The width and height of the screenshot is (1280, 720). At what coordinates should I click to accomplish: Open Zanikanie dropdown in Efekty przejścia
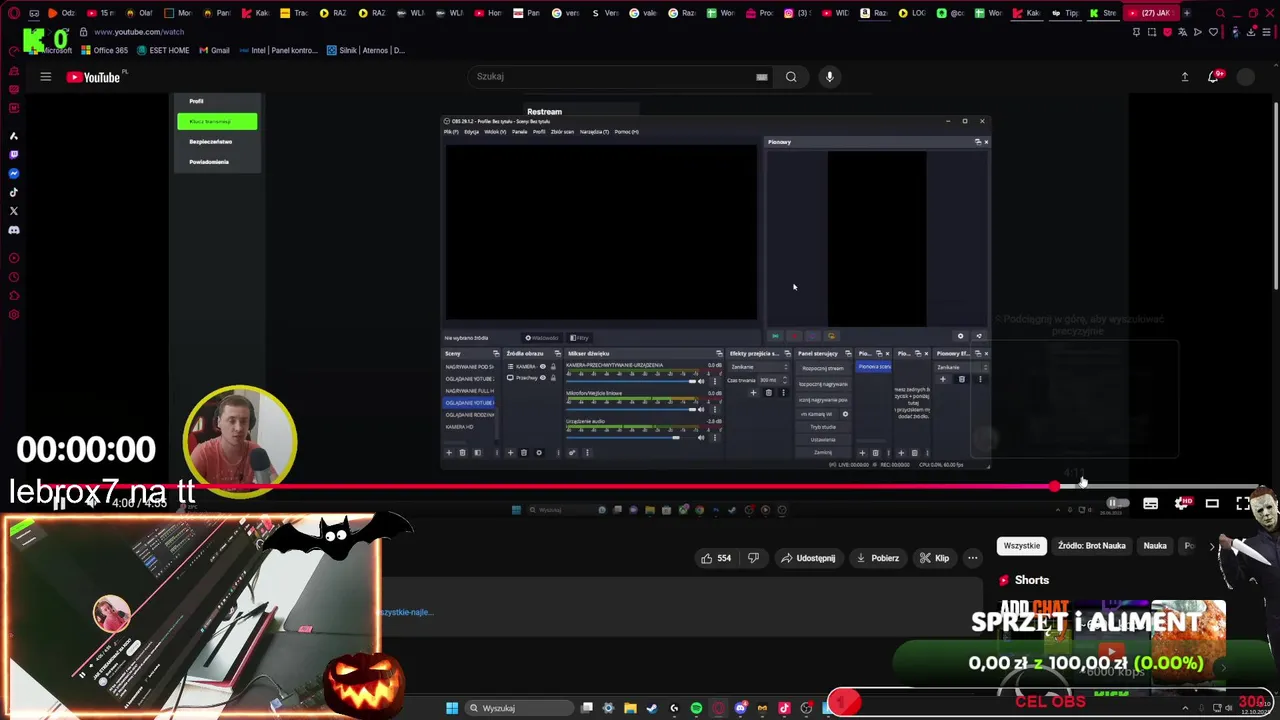click(x=759, y=367)
